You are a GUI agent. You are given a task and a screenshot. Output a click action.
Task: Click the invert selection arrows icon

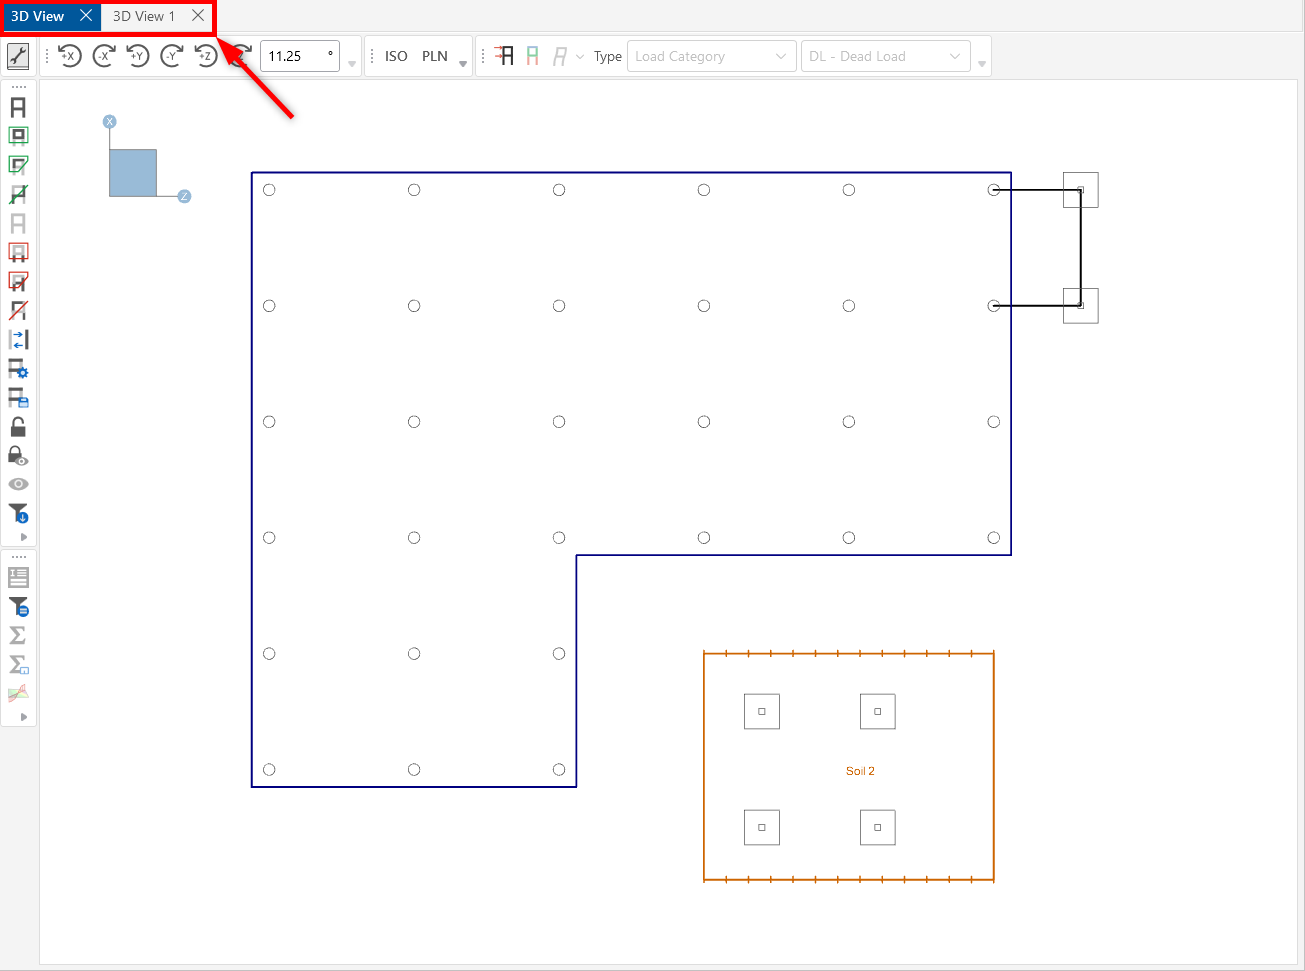pos(18,340)
